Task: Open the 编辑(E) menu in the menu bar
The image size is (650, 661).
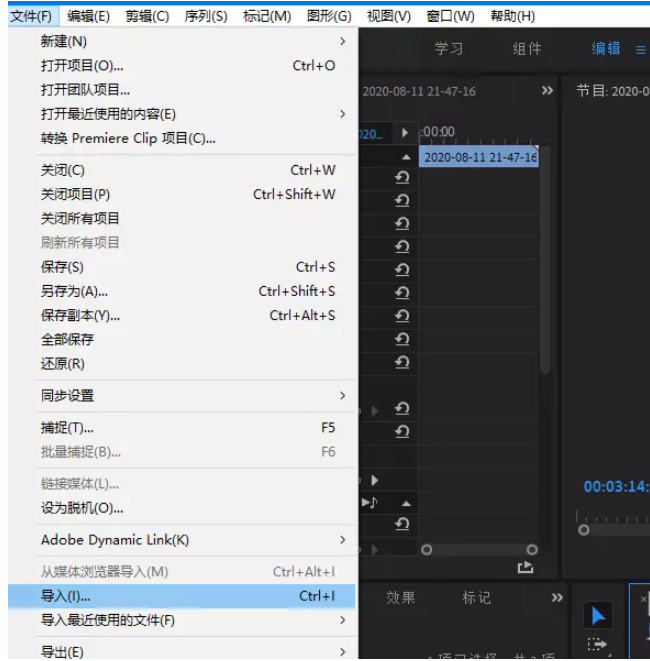Action: point(89,16)
